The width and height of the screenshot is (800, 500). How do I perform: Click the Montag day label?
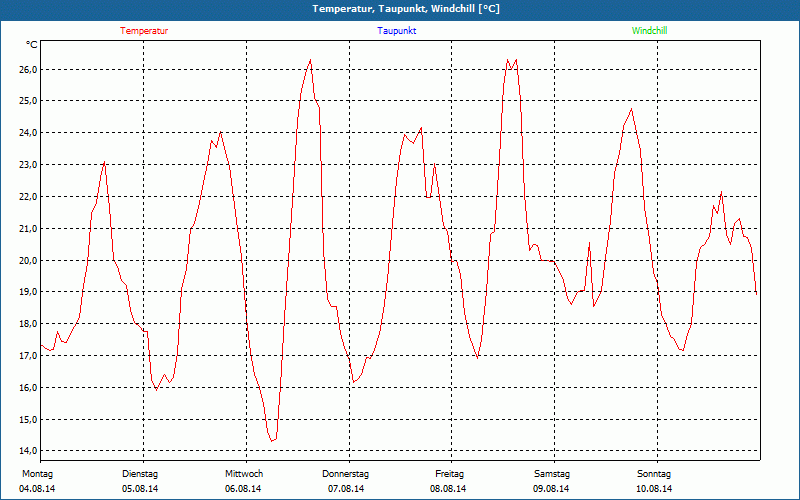click(x=37, y=474)
